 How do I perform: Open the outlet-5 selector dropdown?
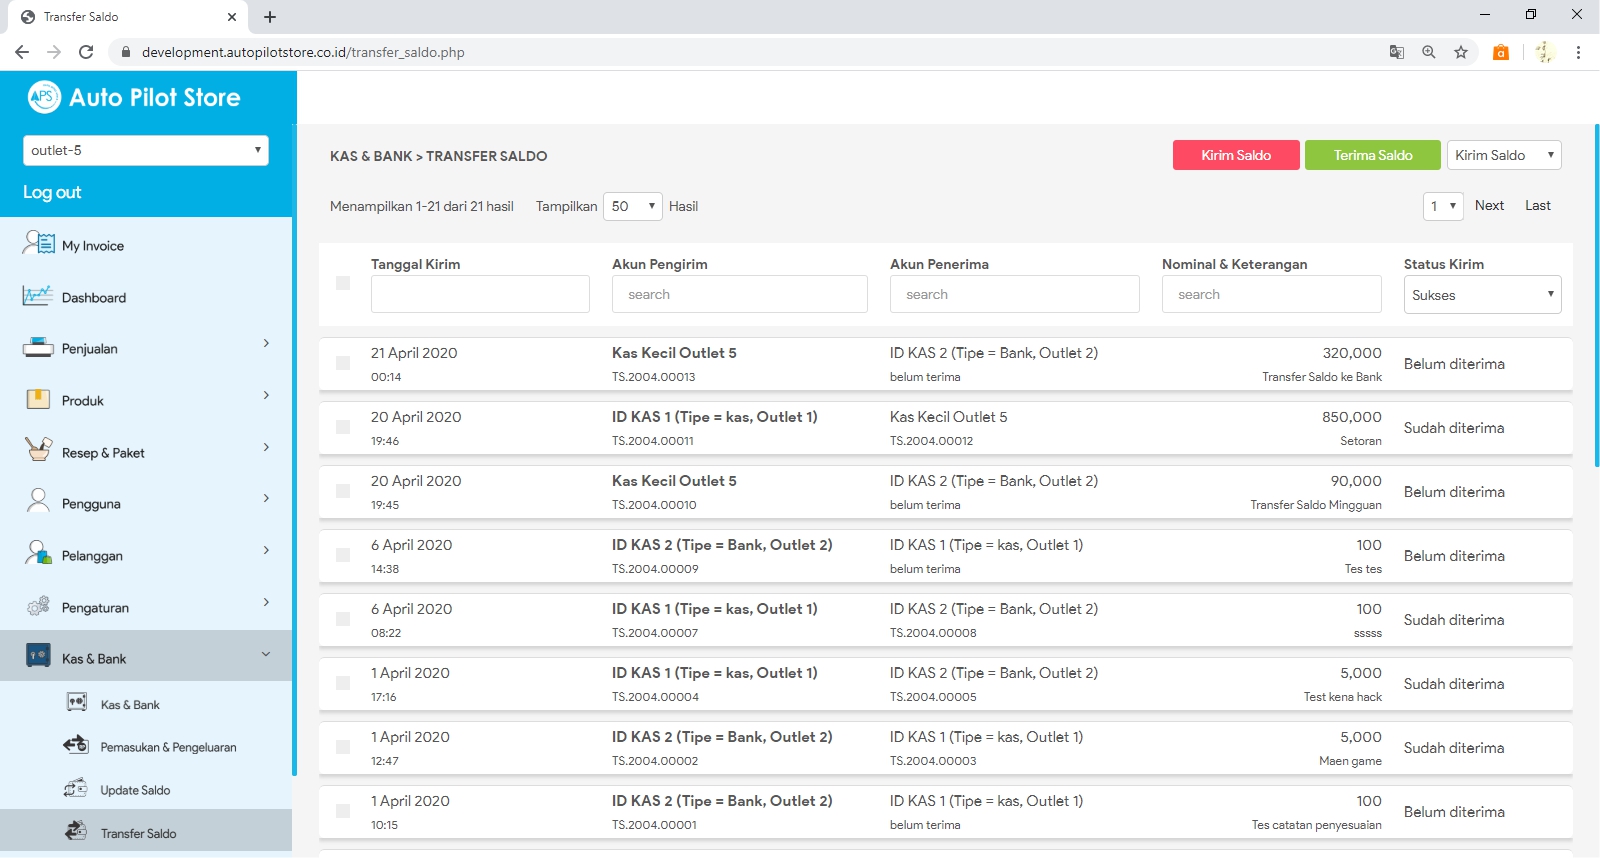pos(146,150)
